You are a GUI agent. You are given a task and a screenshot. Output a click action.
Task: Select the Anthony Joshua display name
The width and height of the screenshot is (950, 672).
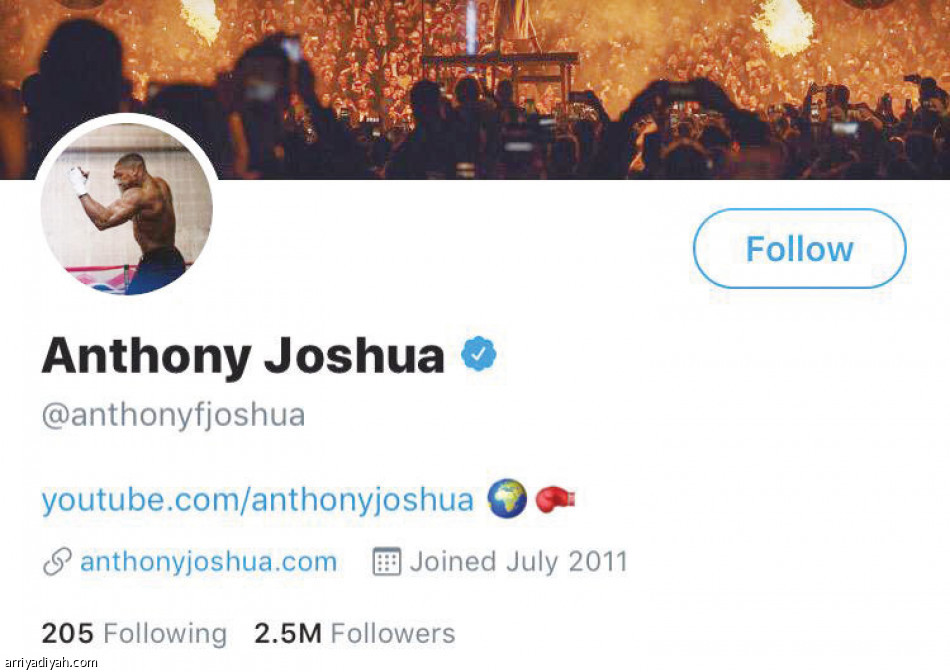[243, 355]
